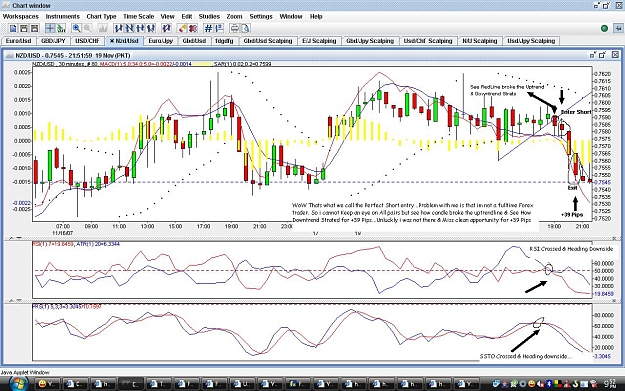Image resolution: width=625 pixels, height=391 pixels.
Task: Click the "Enter Short" chart annotation
Action: (576, 112)
